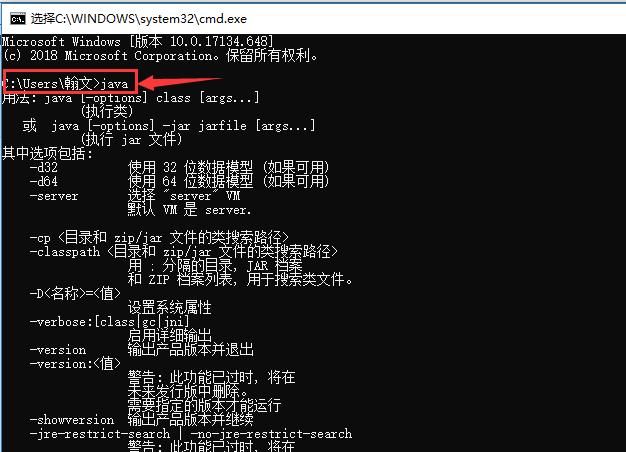Image resolution: width=626 pixels, height=452 pixels.
Task: Click the Microsoft Corporation copyright line
Action: 160,56
